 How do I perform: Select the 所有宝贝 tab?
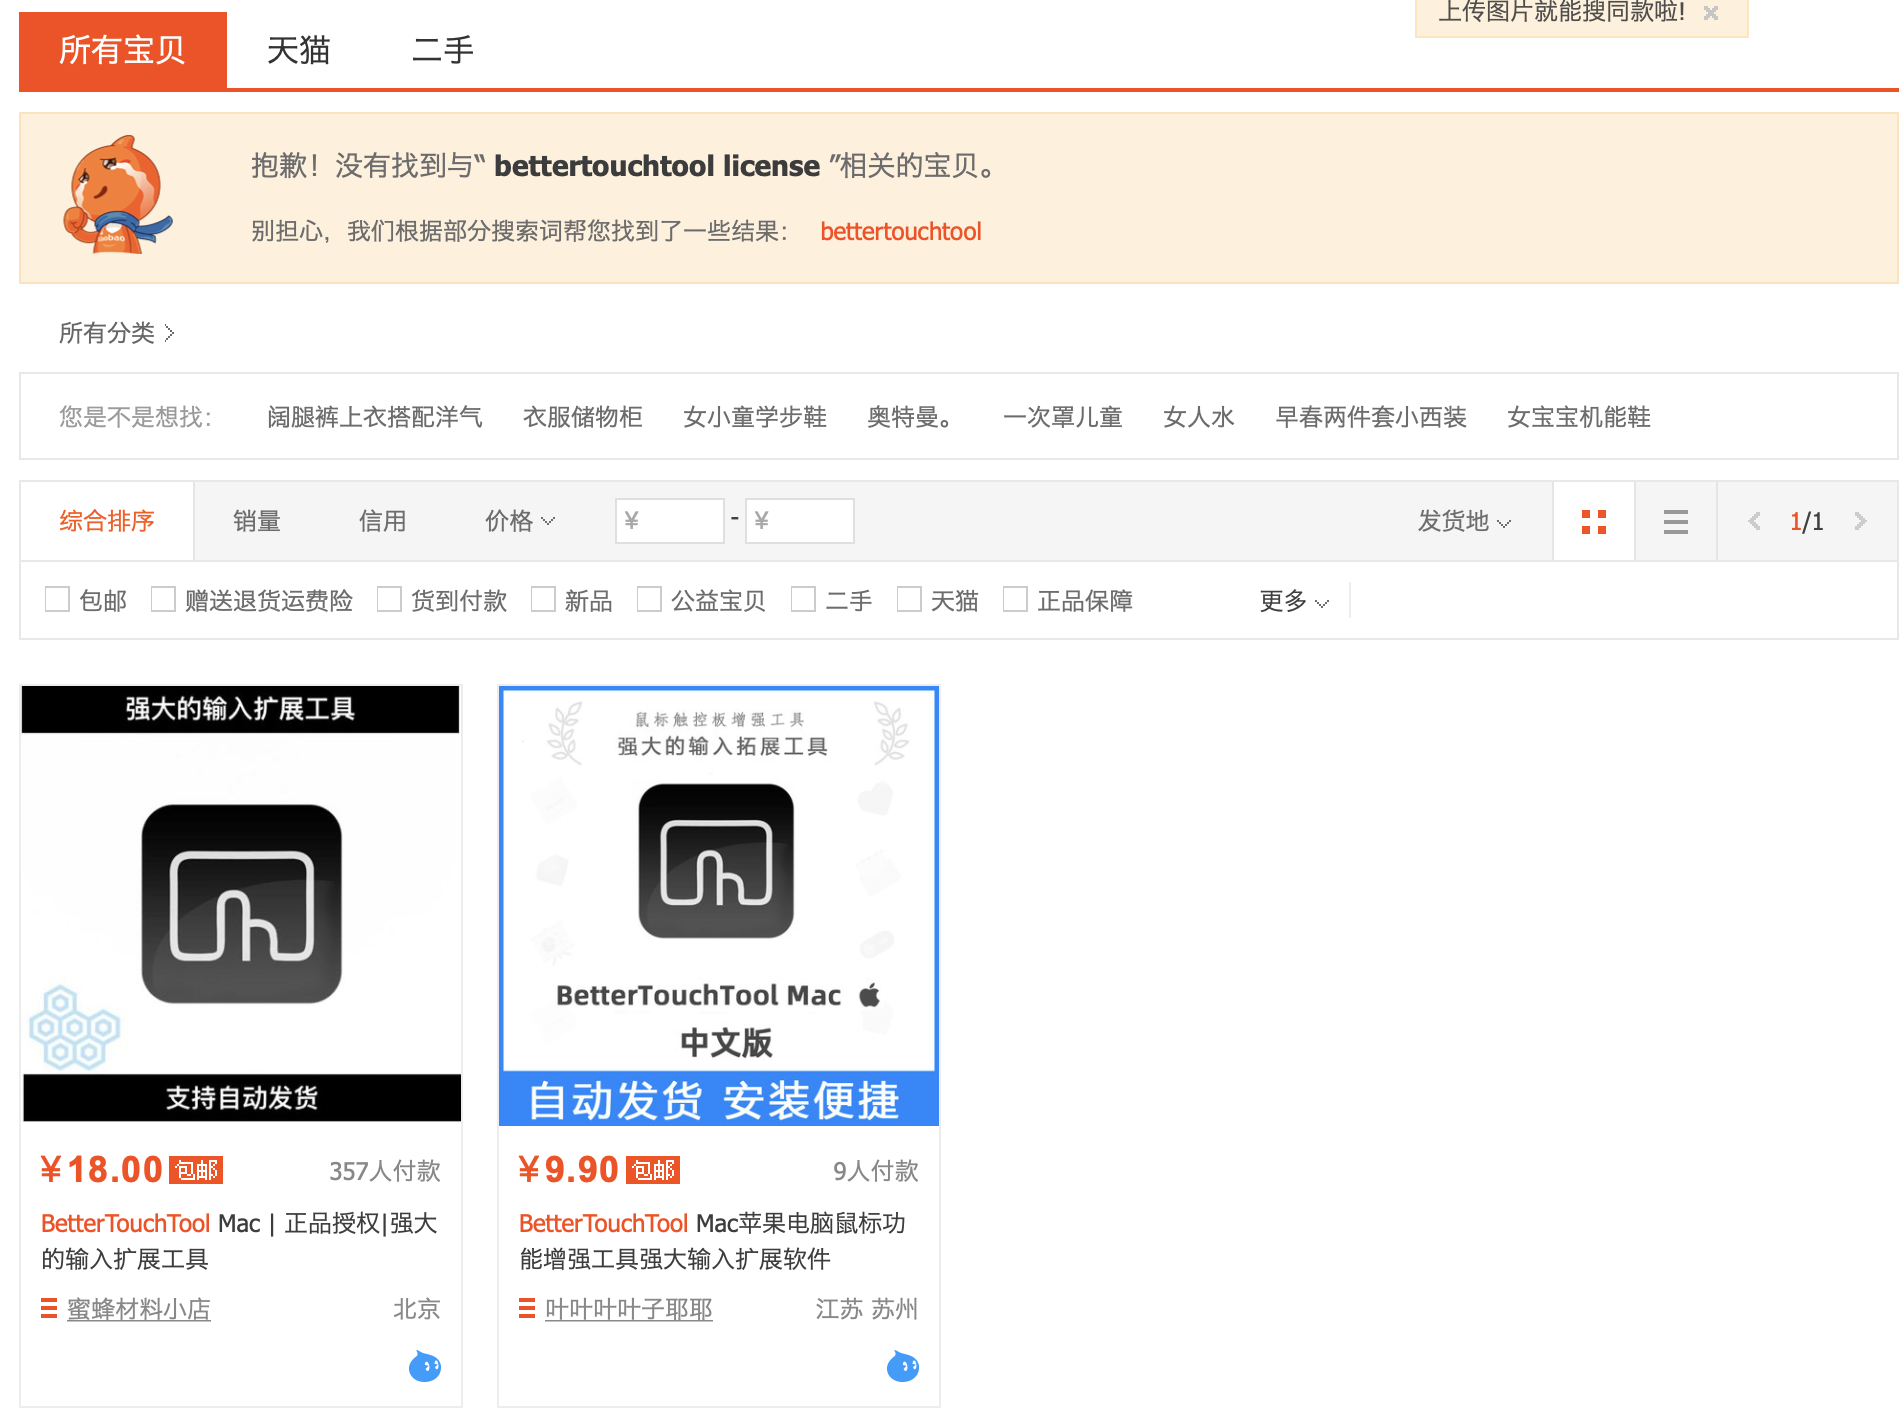tap(123, 50)
